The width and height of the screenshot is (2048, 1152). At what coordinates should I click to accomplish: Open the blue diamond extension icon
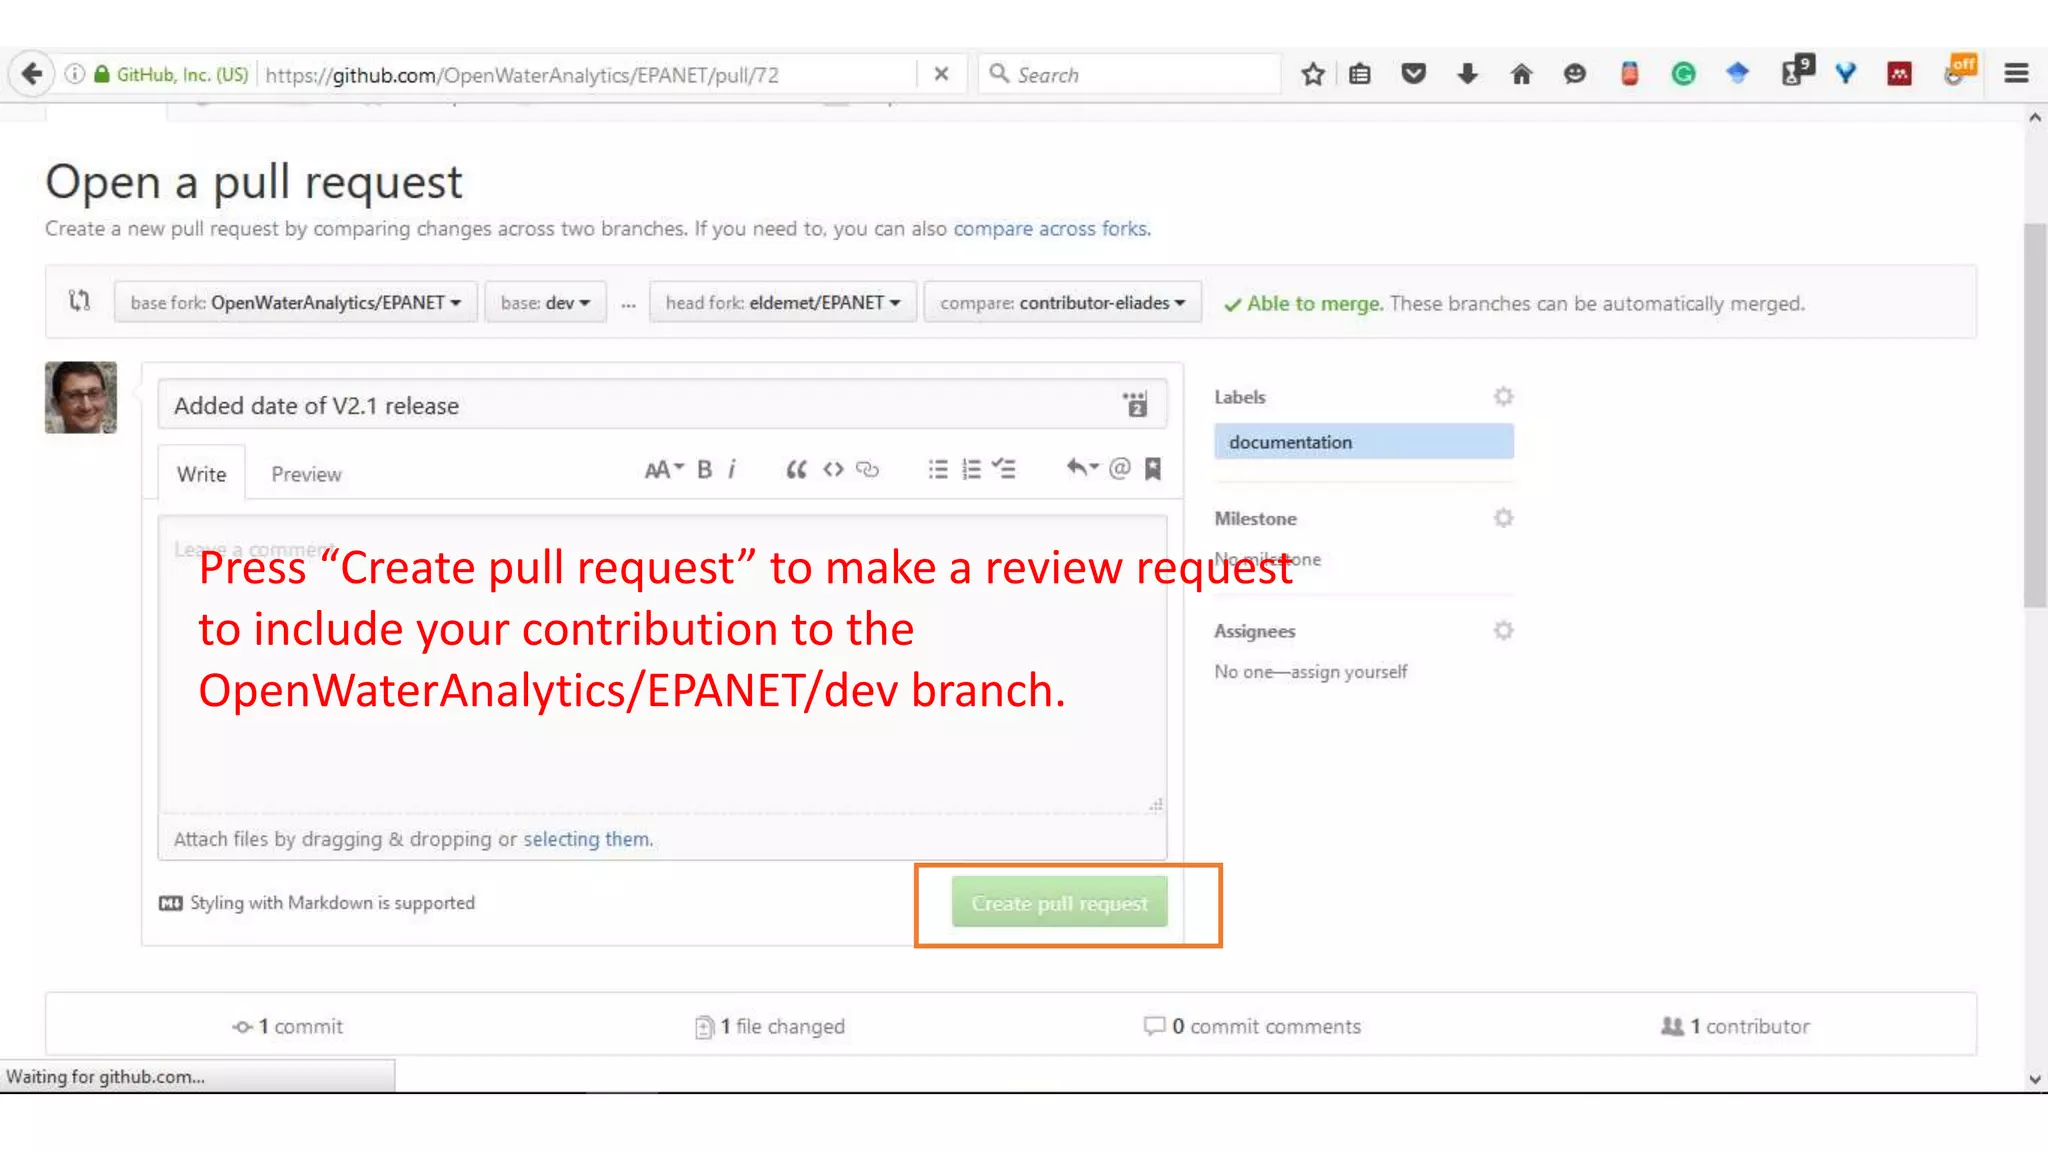point(1737,74)
